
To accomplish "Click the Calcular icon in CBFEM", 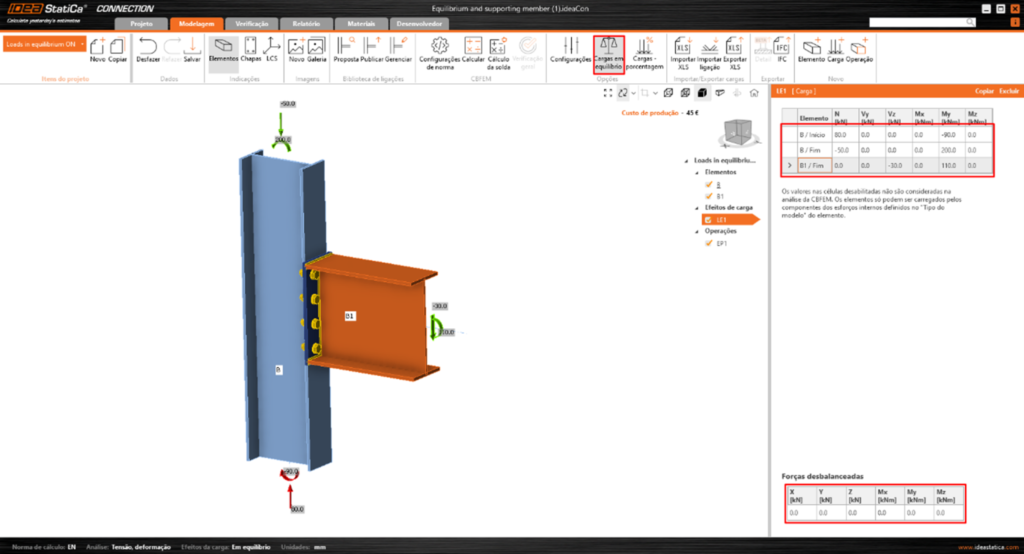I will [x=473, y=48].
